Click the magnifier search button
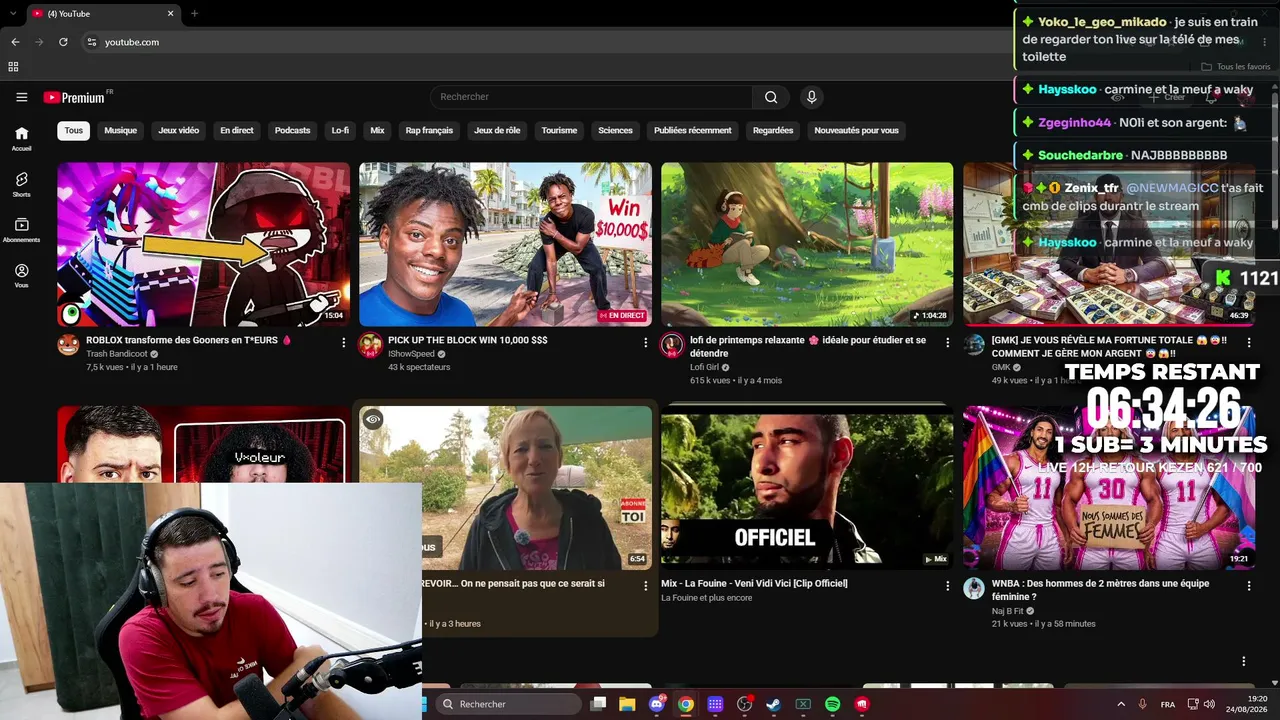This screenshot has width=1280, height=720. tap(771, 97)
